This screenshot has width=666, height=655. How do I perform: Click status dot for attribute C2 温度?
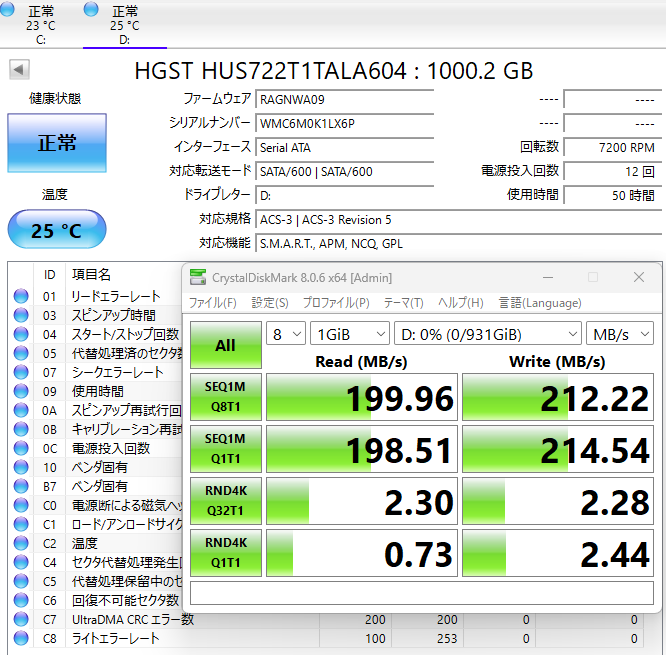[21, 543]
